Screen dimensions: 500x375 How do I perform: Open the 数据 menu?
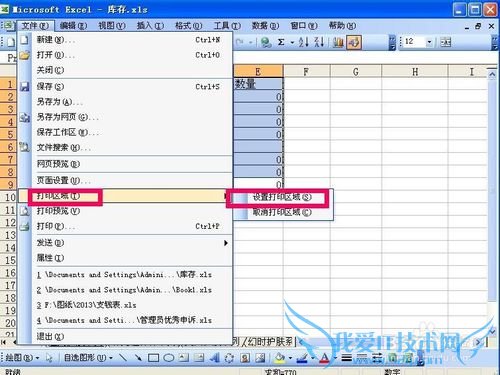tap(265, 26)
